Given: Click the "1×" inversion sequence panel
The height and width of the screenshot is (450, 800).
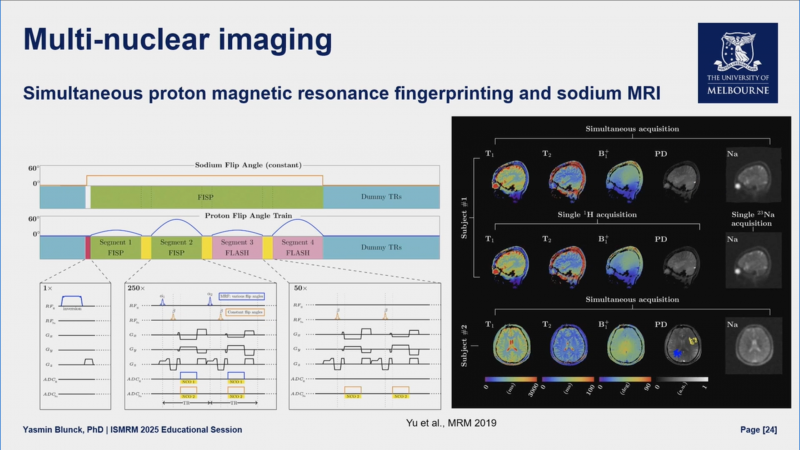Looking at the screenshot, I should click(x=76, y=346).
